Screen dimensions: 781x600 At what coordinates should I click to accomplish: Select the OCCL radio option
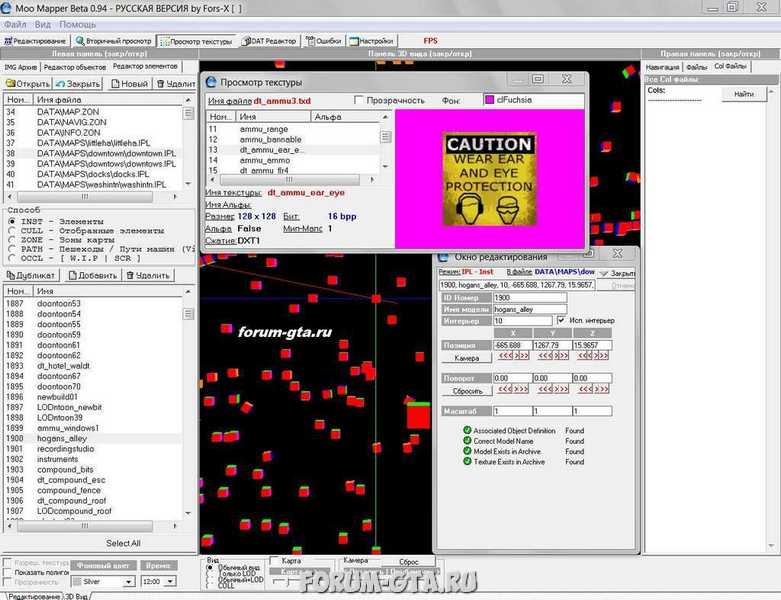[x=12, y=258]
